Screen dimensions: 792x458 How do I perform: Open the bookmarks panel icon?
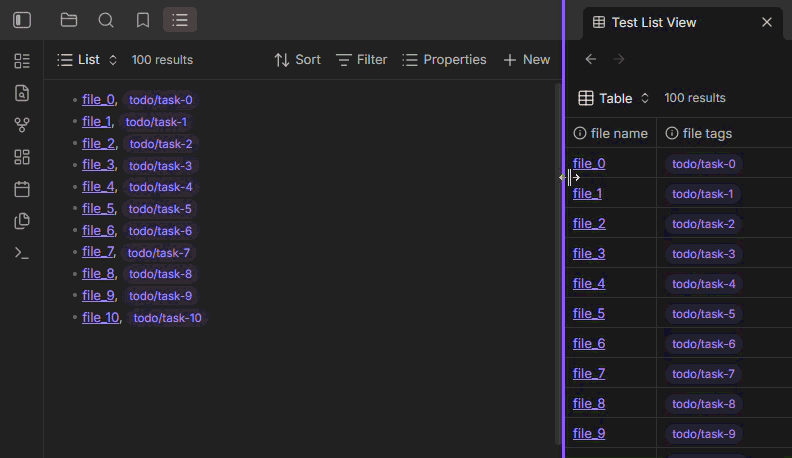coord(143,20)
